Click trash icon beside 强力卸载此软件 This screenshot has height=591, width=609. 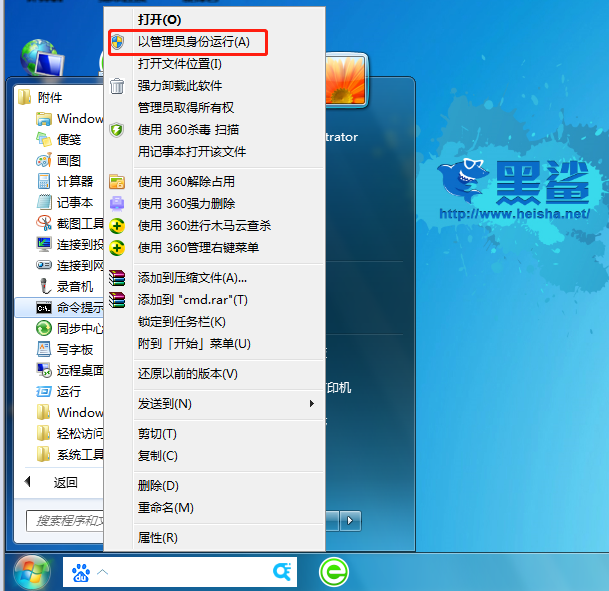pos(117,85)
